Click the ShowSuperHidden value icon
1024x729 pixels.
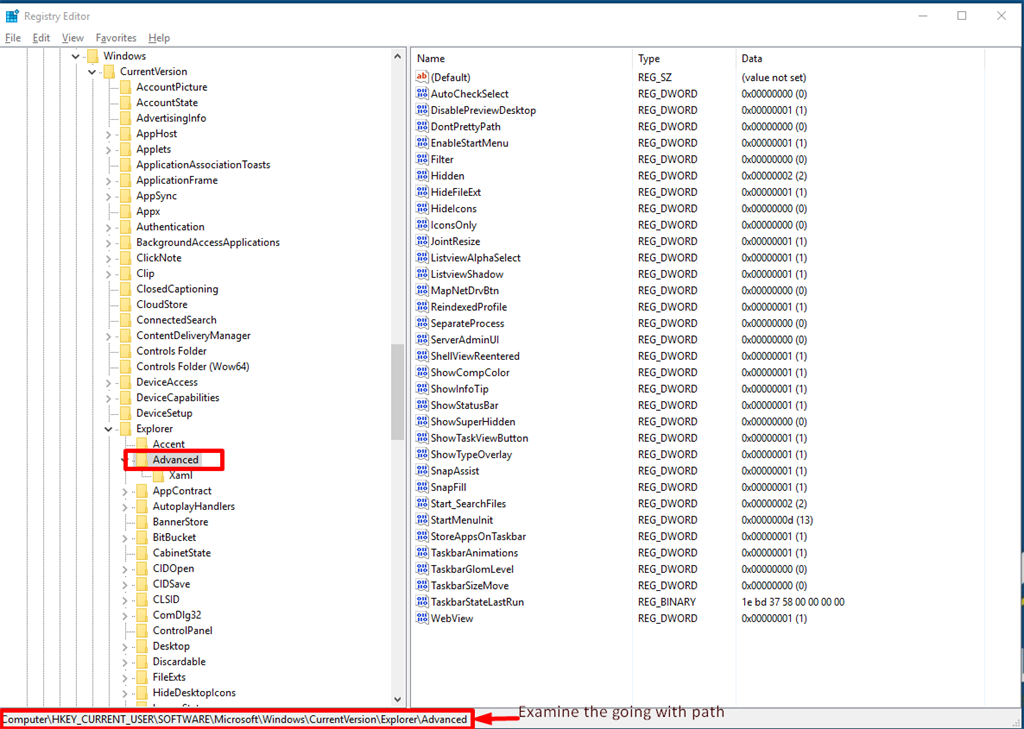[422, 421]
